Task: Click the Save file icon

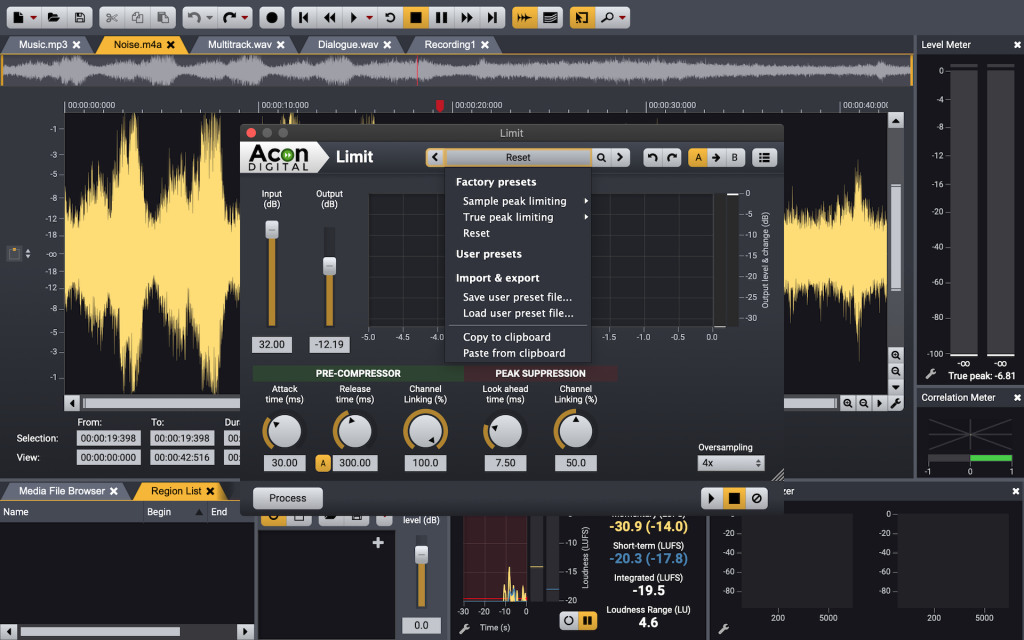Action: pyautogui.click(x=79, y=17)
